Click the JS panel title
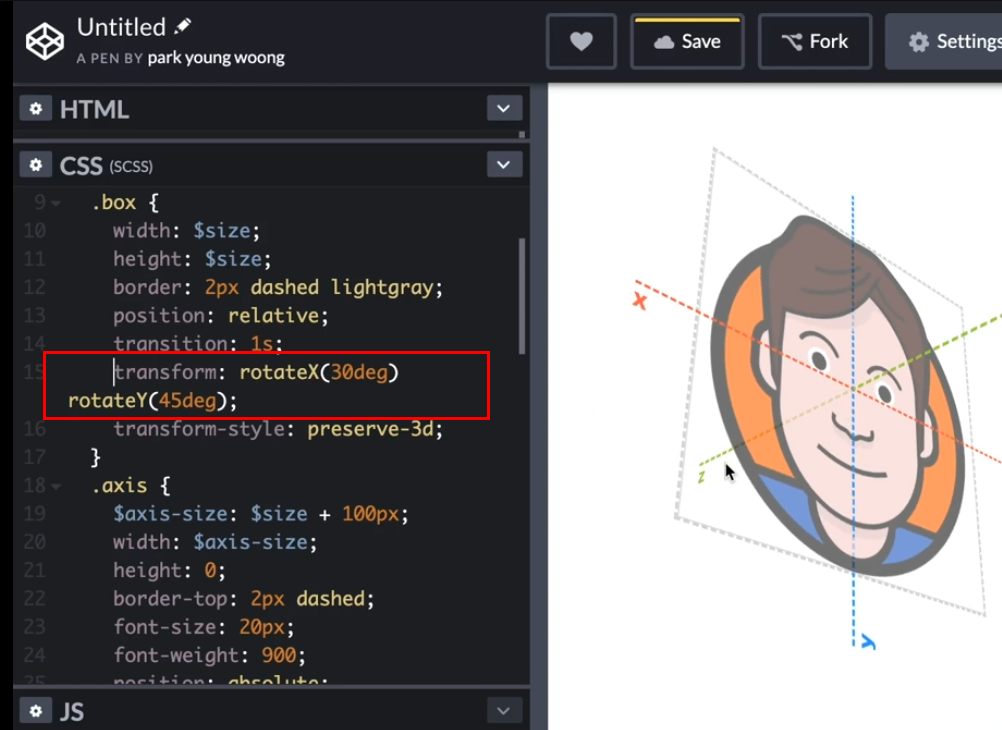The height and width of the screenshot is (730, 1002). pos(72,711)
